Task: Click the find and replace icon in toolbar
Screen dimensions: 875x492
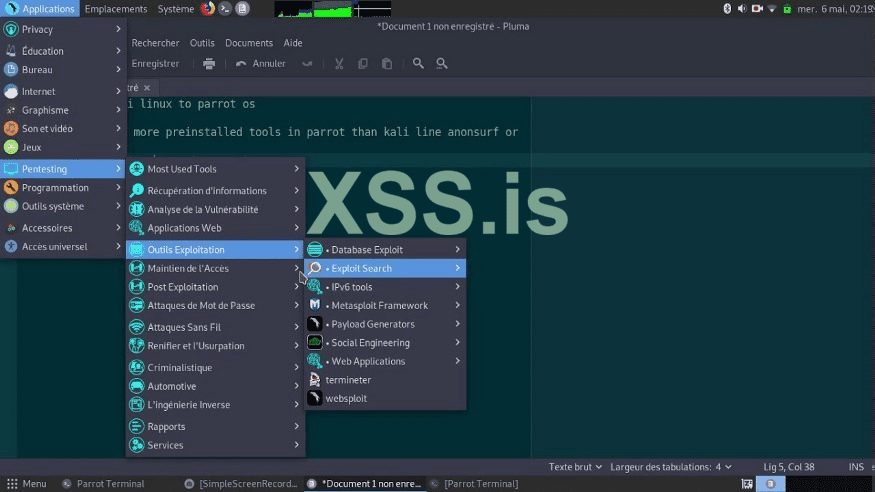Action: 442,64
